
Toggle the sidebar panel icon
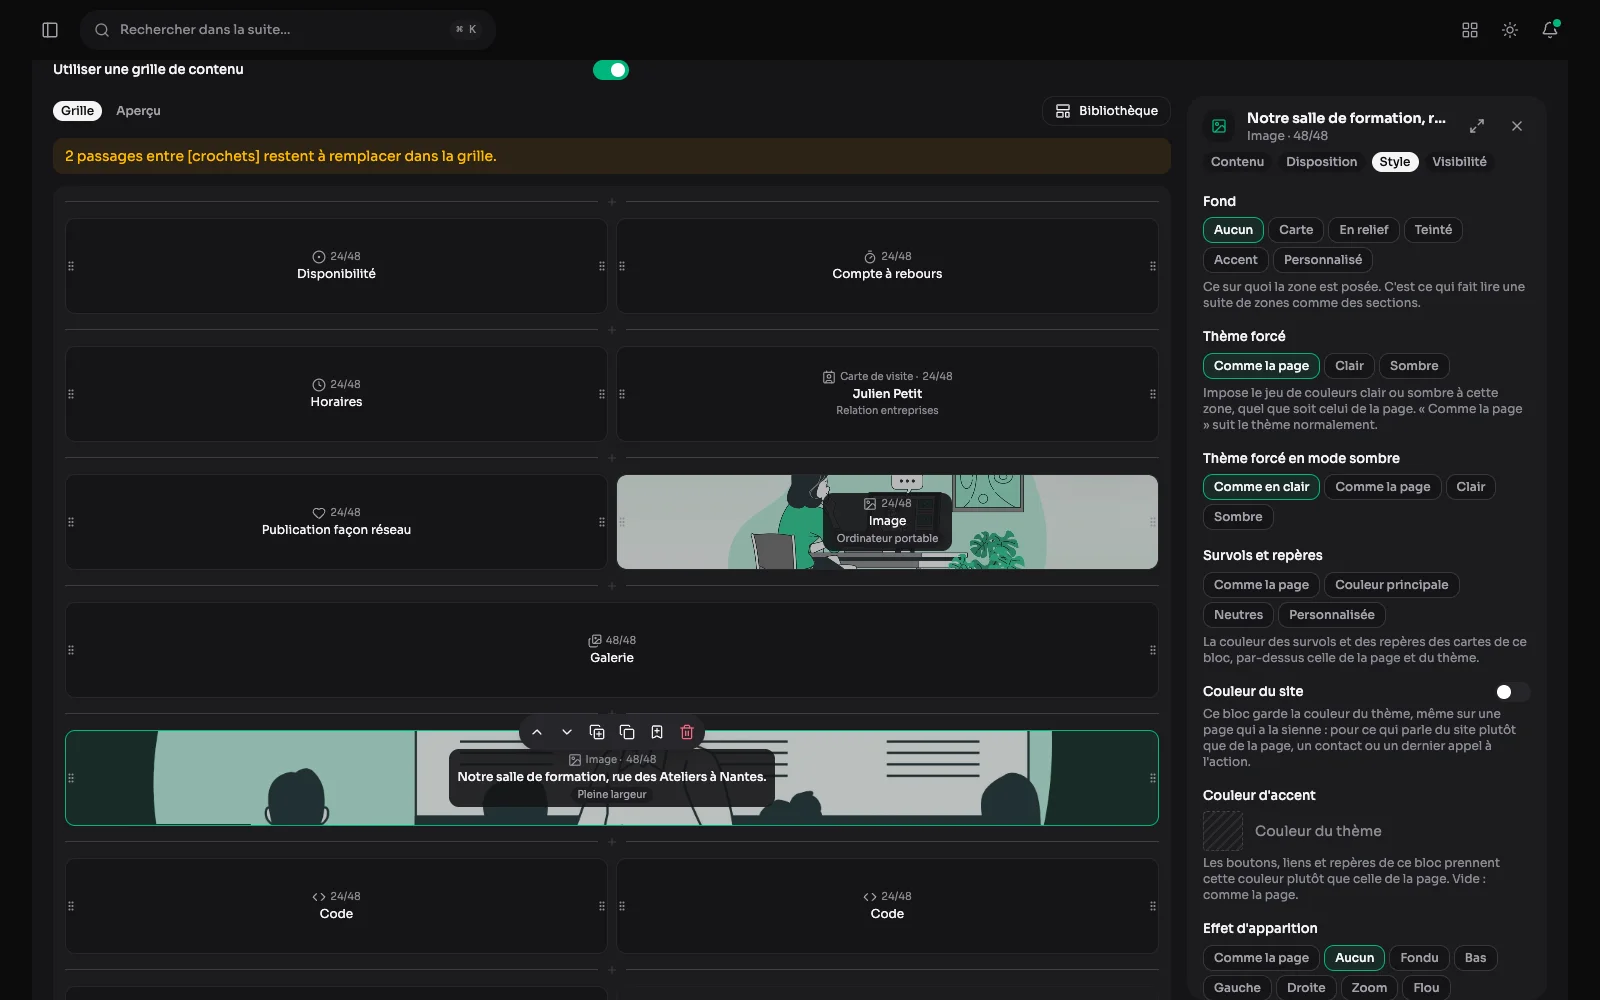pyautogui.click(x=50, y=30)
